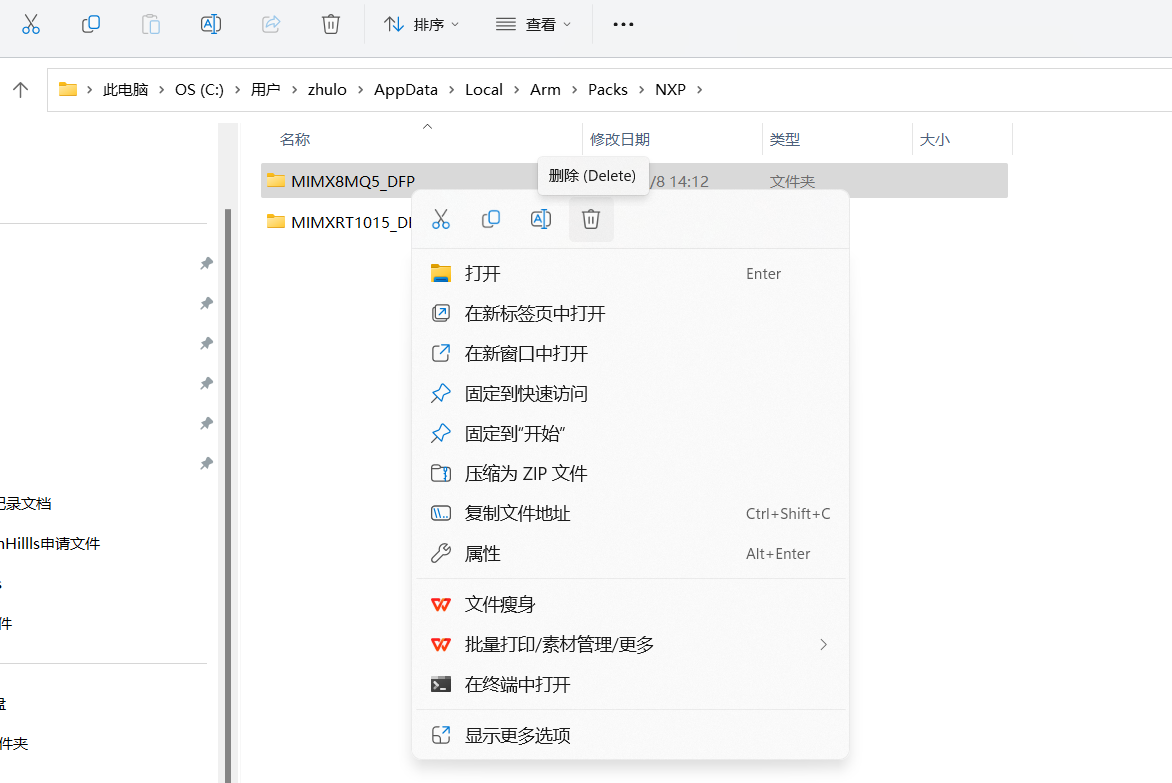
Task: Select 属性 in the context menu
Action: pos(483,554)
